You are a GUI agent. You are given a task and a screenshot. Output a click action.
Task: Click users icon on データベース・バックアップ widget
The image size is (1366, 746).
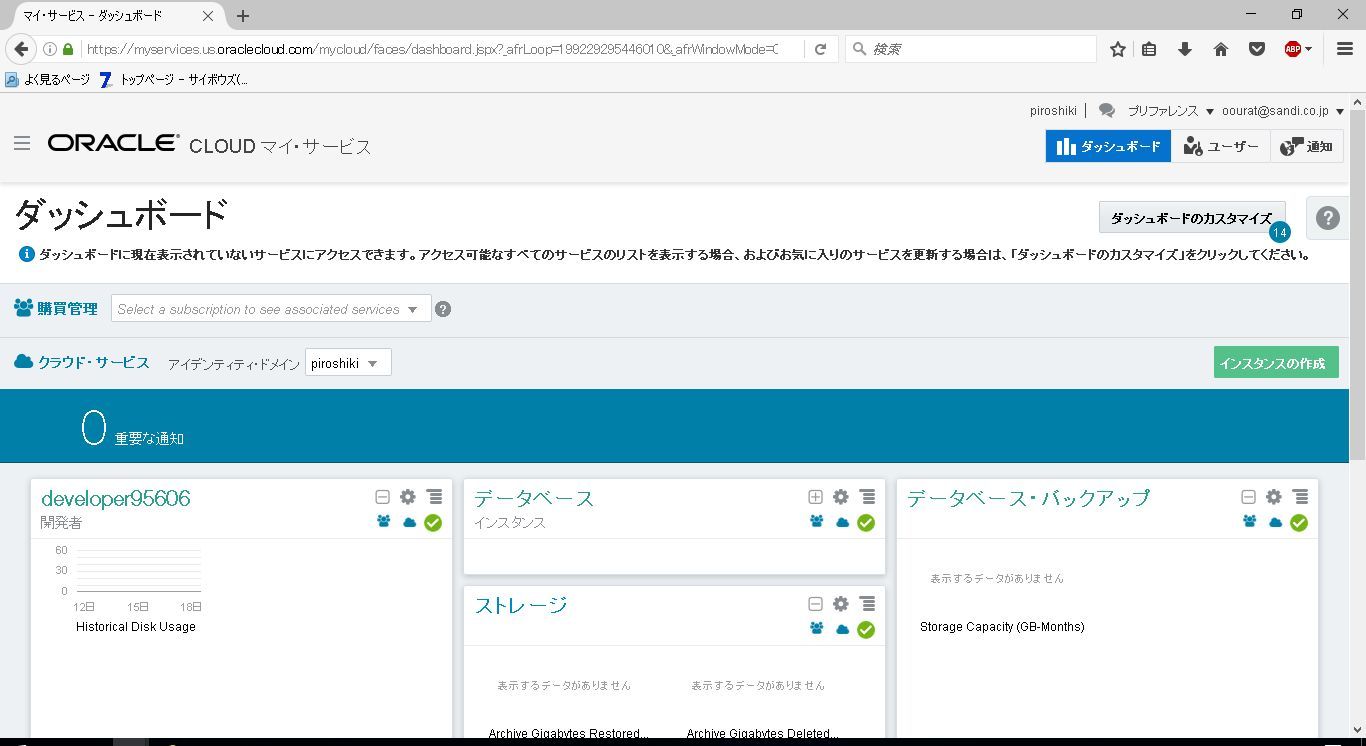(x=1250, y=522)
